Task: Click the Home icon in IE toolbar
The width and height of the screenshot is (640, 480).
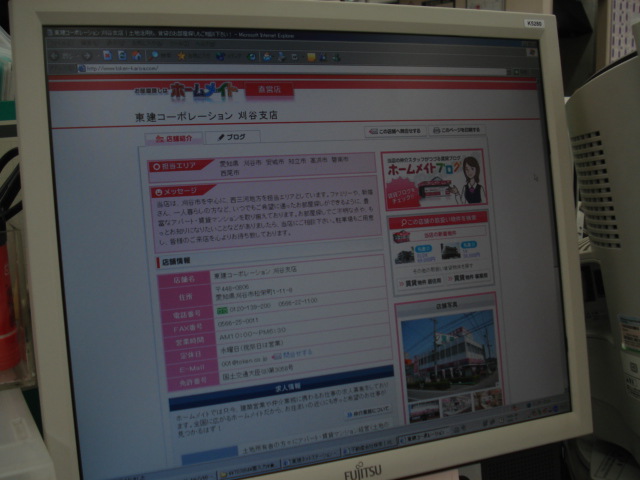Action: (137, 55)
